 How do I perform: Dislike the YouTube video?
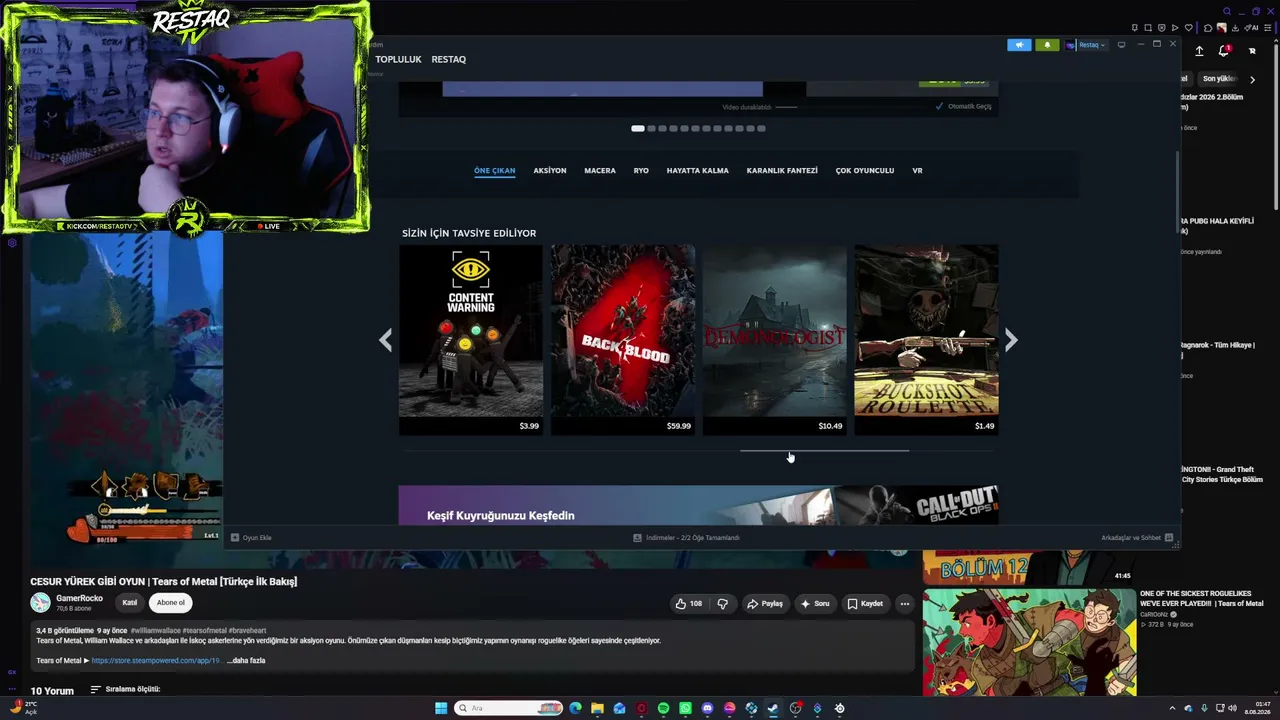(x=723, y=604)
